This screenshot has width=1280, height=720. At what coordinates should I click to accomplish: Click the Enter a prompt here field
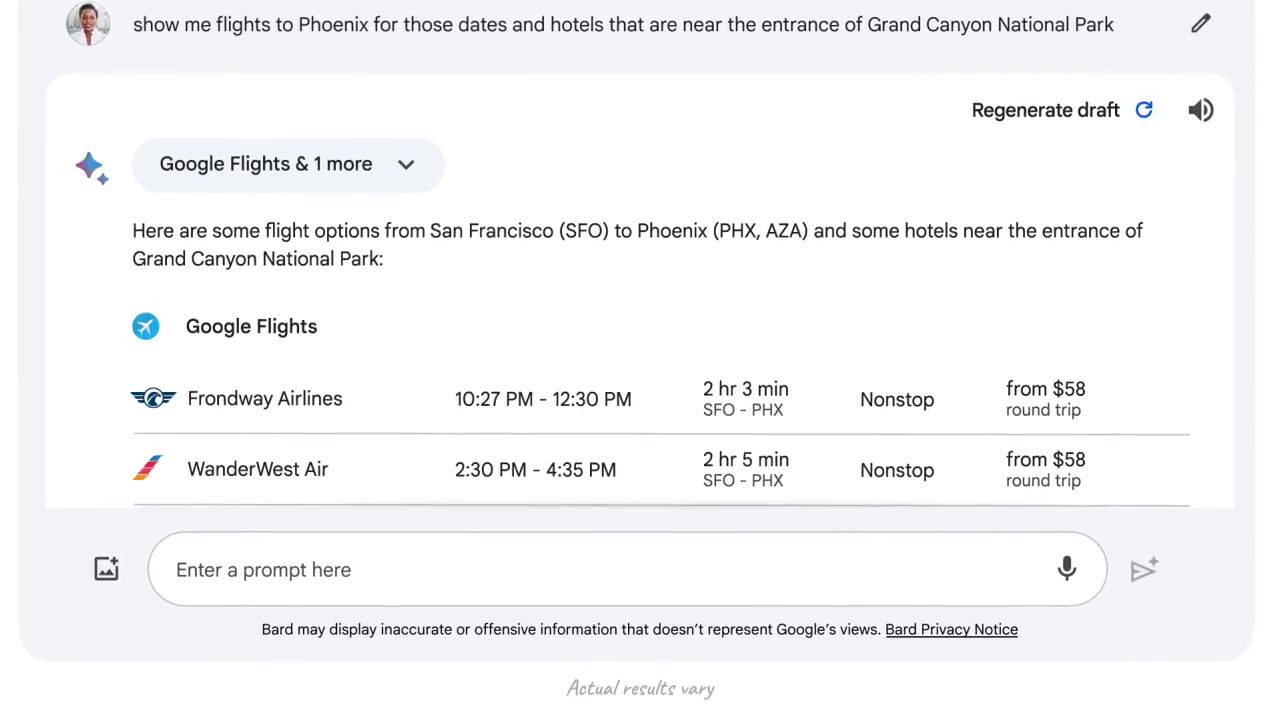(627, 569)
